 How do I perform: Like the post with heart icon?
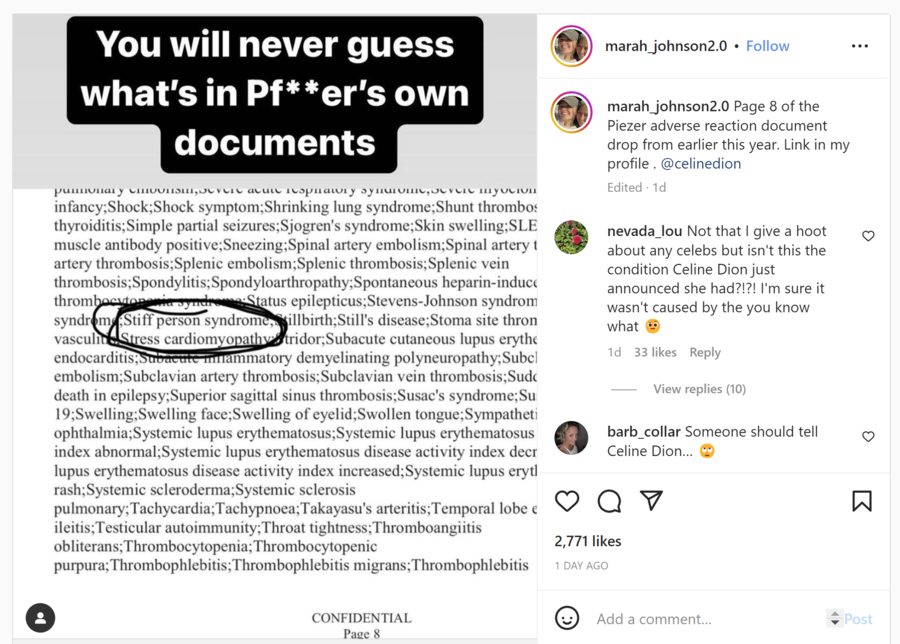pos(567,501)
